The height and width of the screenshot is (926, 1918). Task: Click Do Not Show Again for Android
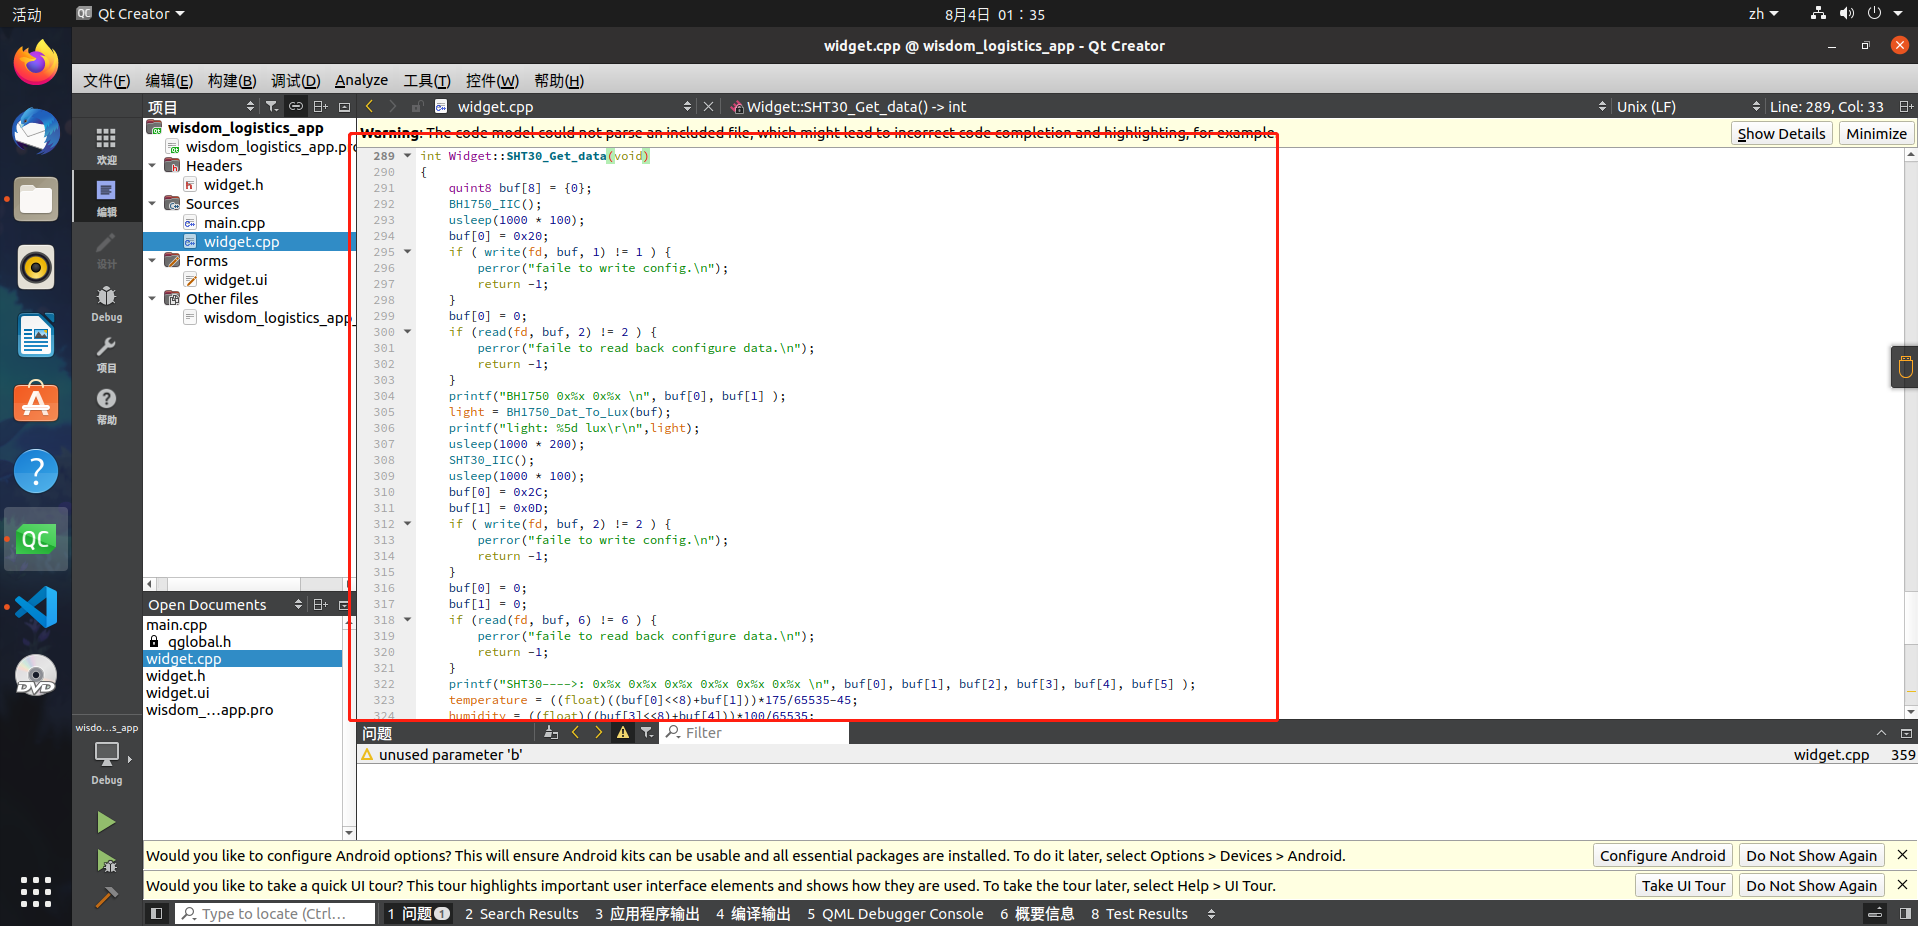[1811, 855]
